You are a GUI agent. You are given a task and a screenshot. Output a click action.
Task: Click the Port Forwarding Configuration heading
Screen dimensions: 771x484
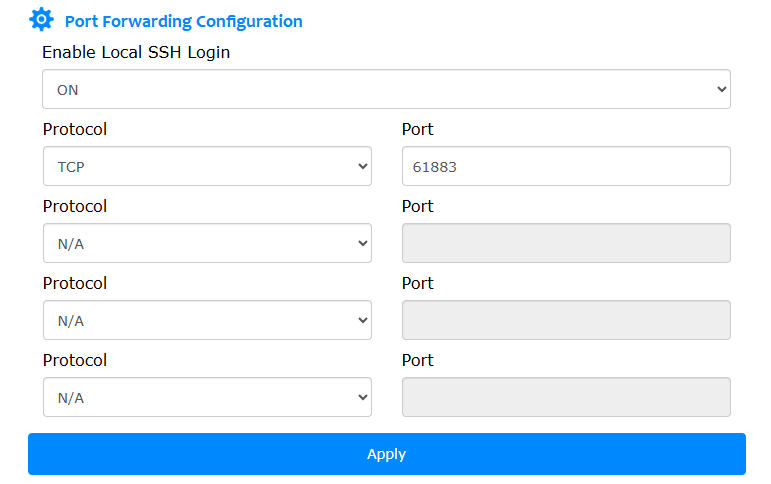(183, 22)
